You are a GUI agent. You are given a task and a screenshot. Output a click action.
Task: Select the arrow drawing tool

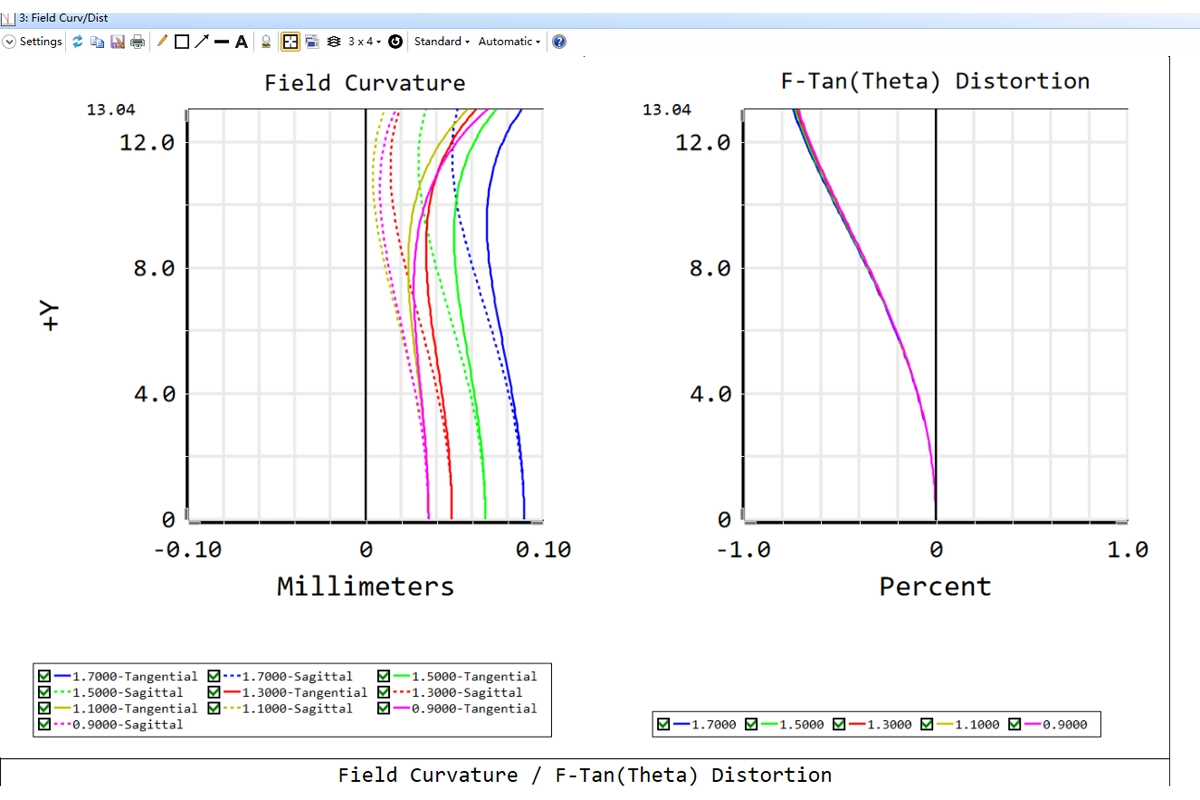click(201, 42)
